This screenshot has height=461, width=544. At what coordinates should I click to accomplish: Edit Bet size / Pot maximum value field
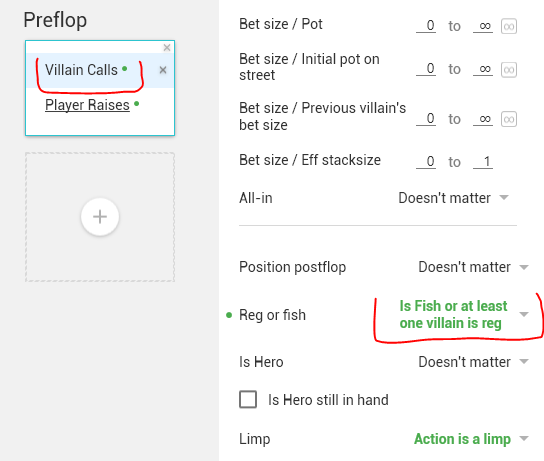[483, 26]
